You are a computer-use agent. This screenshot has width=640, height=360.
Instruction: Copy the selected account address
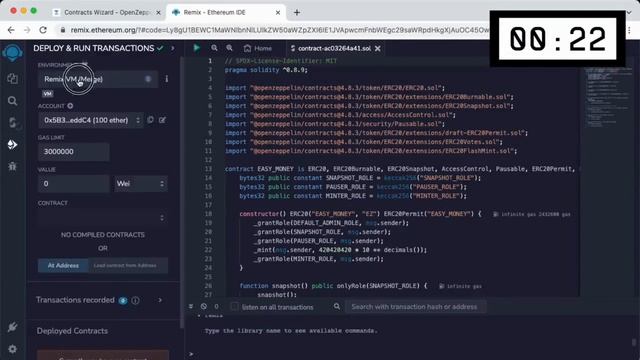pyautogui.click(x=151, y=120)
